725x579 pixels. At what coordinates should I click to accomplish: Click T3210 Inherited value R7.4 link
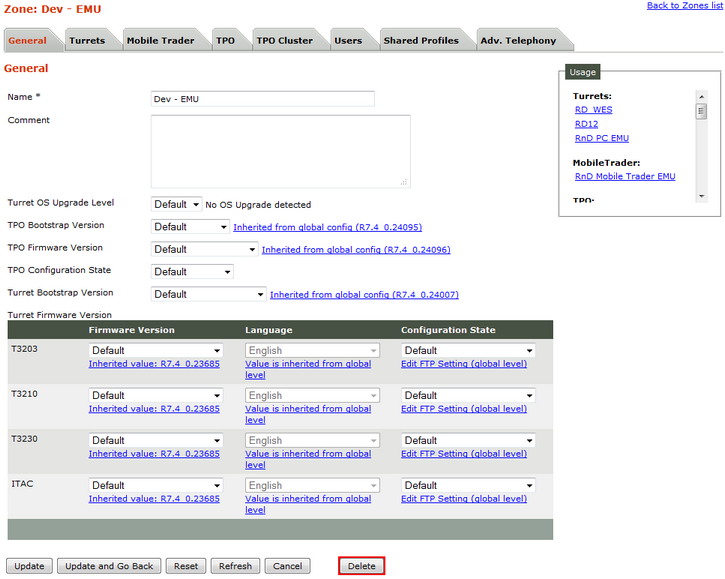(x=154, y=409)
